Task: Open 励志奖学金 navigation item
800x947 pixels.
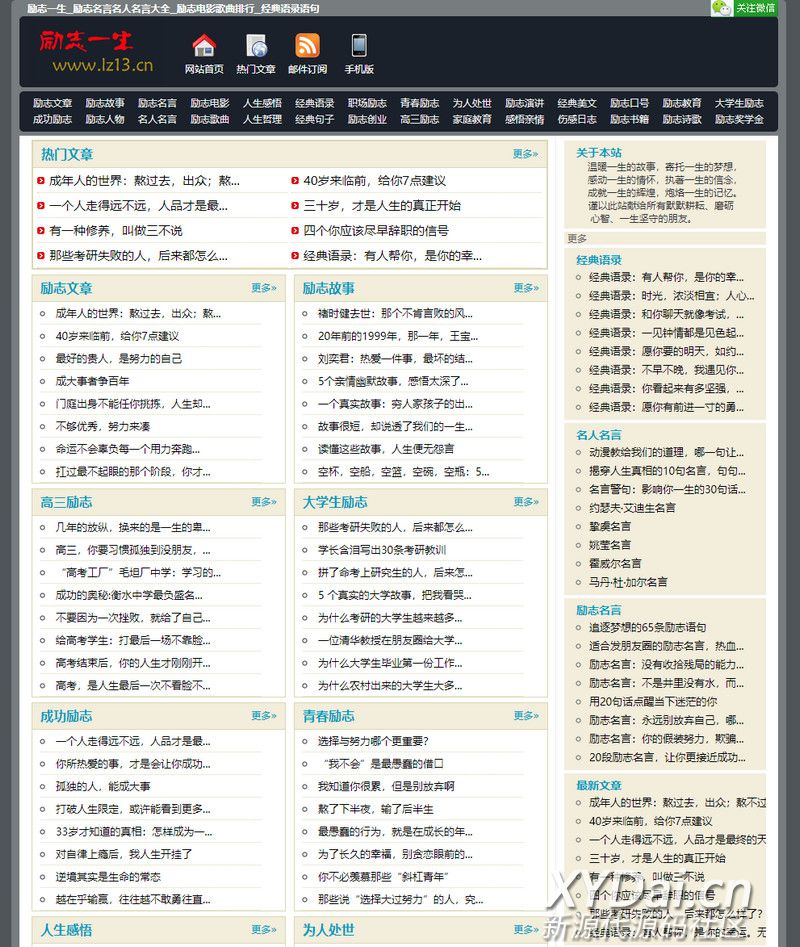Action: [x=739, y=120]
